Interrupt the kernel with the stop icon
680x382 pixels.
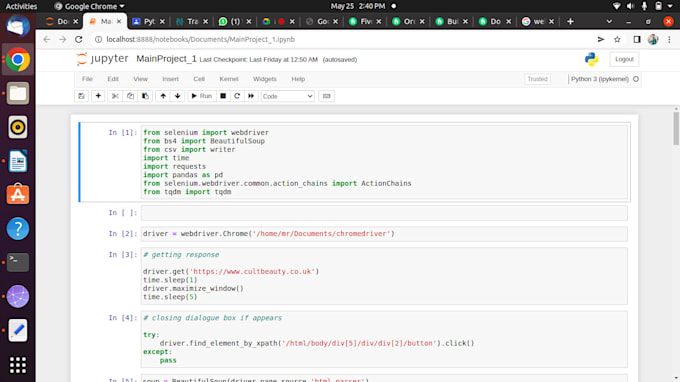coord(223,96)
